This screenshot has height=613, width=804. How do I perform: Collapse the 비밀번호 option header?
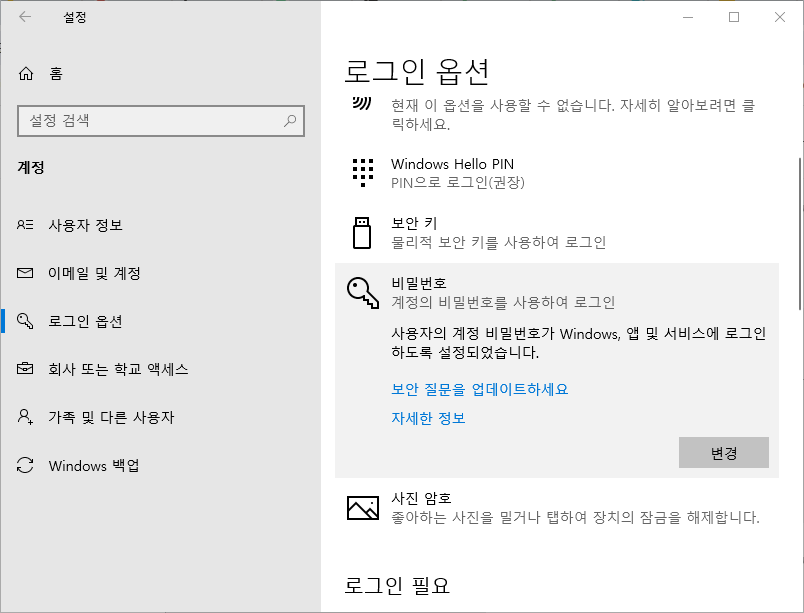pyautogui.click(x=557, y=293)
